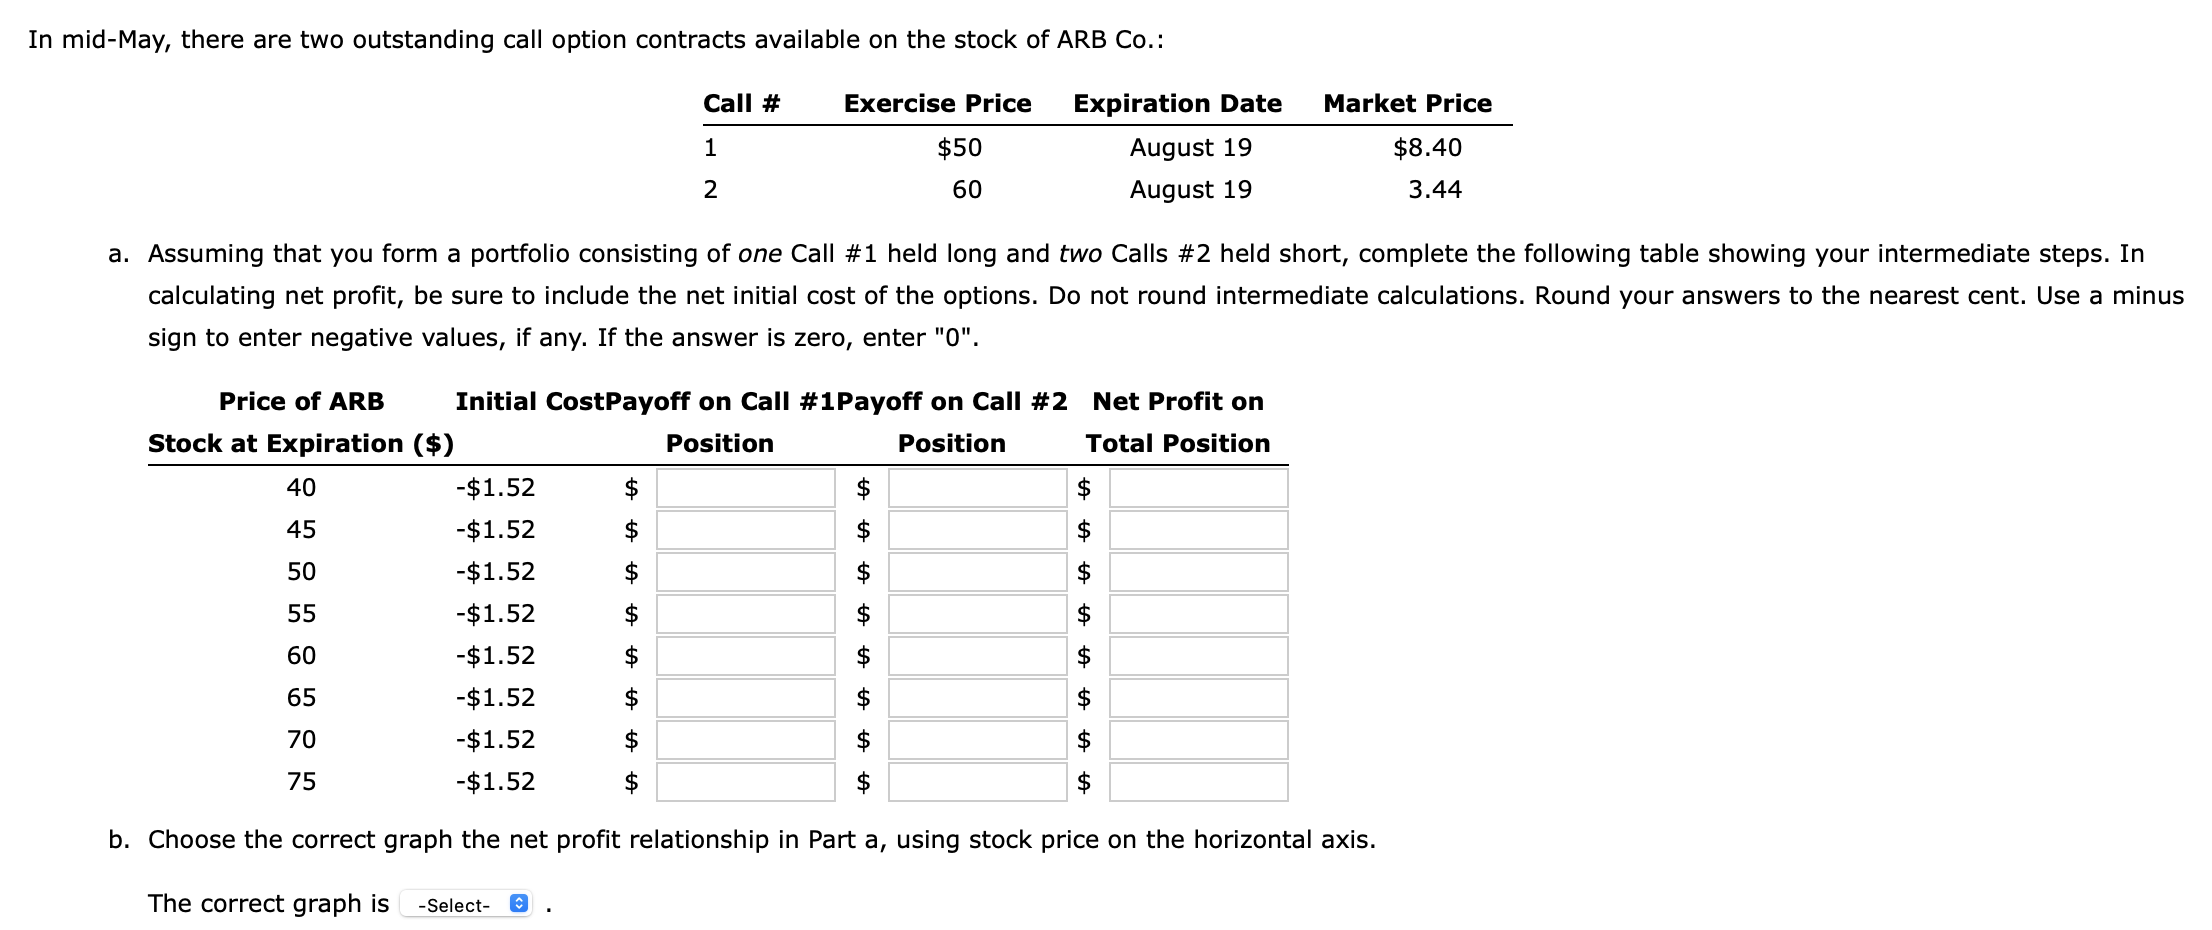Click net profit field for price 55

(1198, 614)
